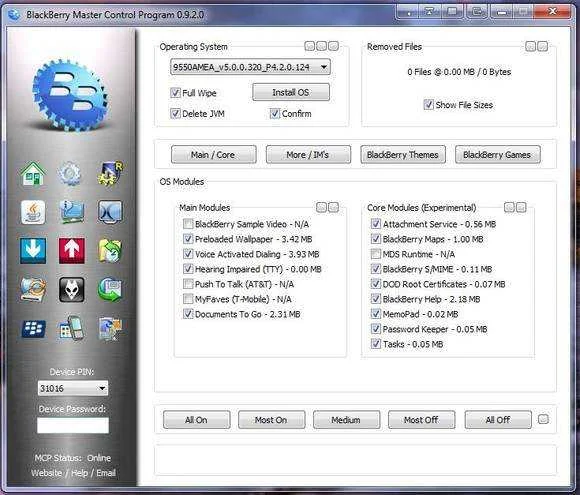Image resolution: width=580 pixels, height=495 pixels.
Task: Uncheck the Delete JVM checkbox
Action: pos(175,113)
